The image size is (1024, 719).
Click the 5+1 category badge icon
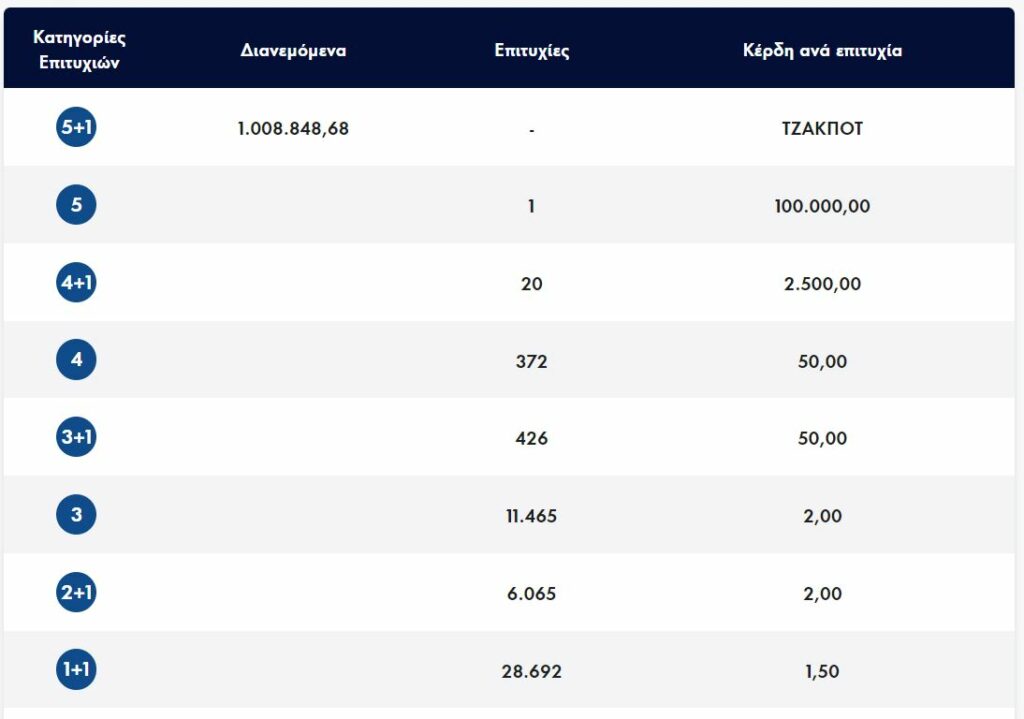(77, 128)
